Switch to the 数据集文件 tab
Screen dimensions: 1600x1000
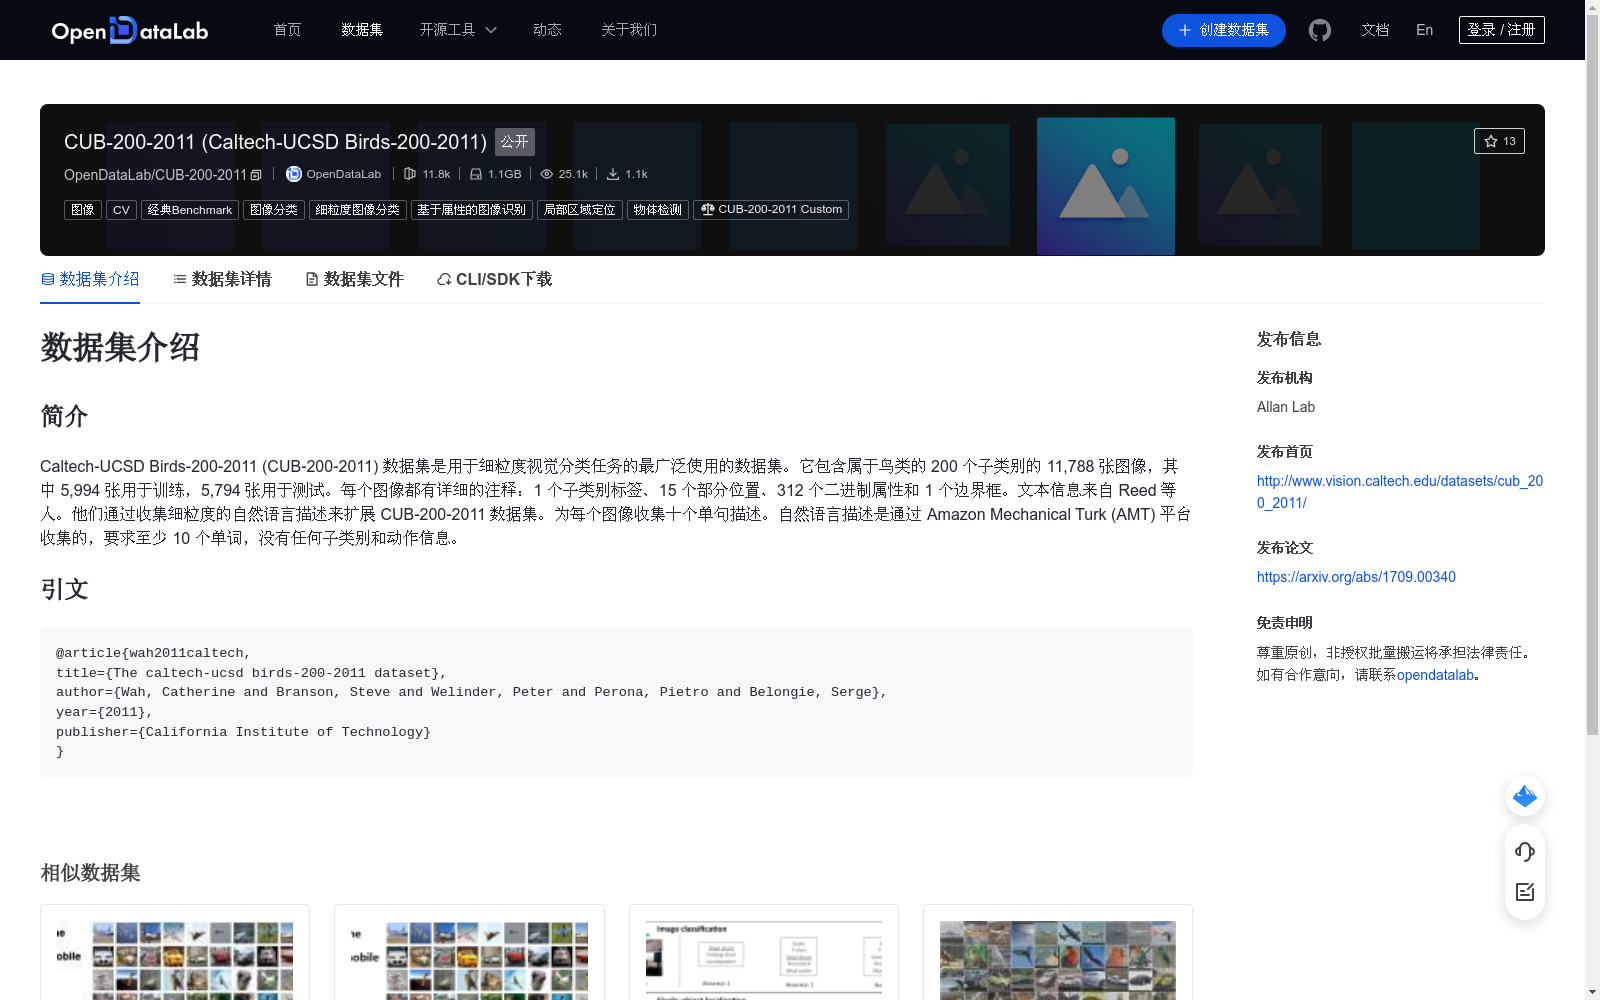pos(354,279)
